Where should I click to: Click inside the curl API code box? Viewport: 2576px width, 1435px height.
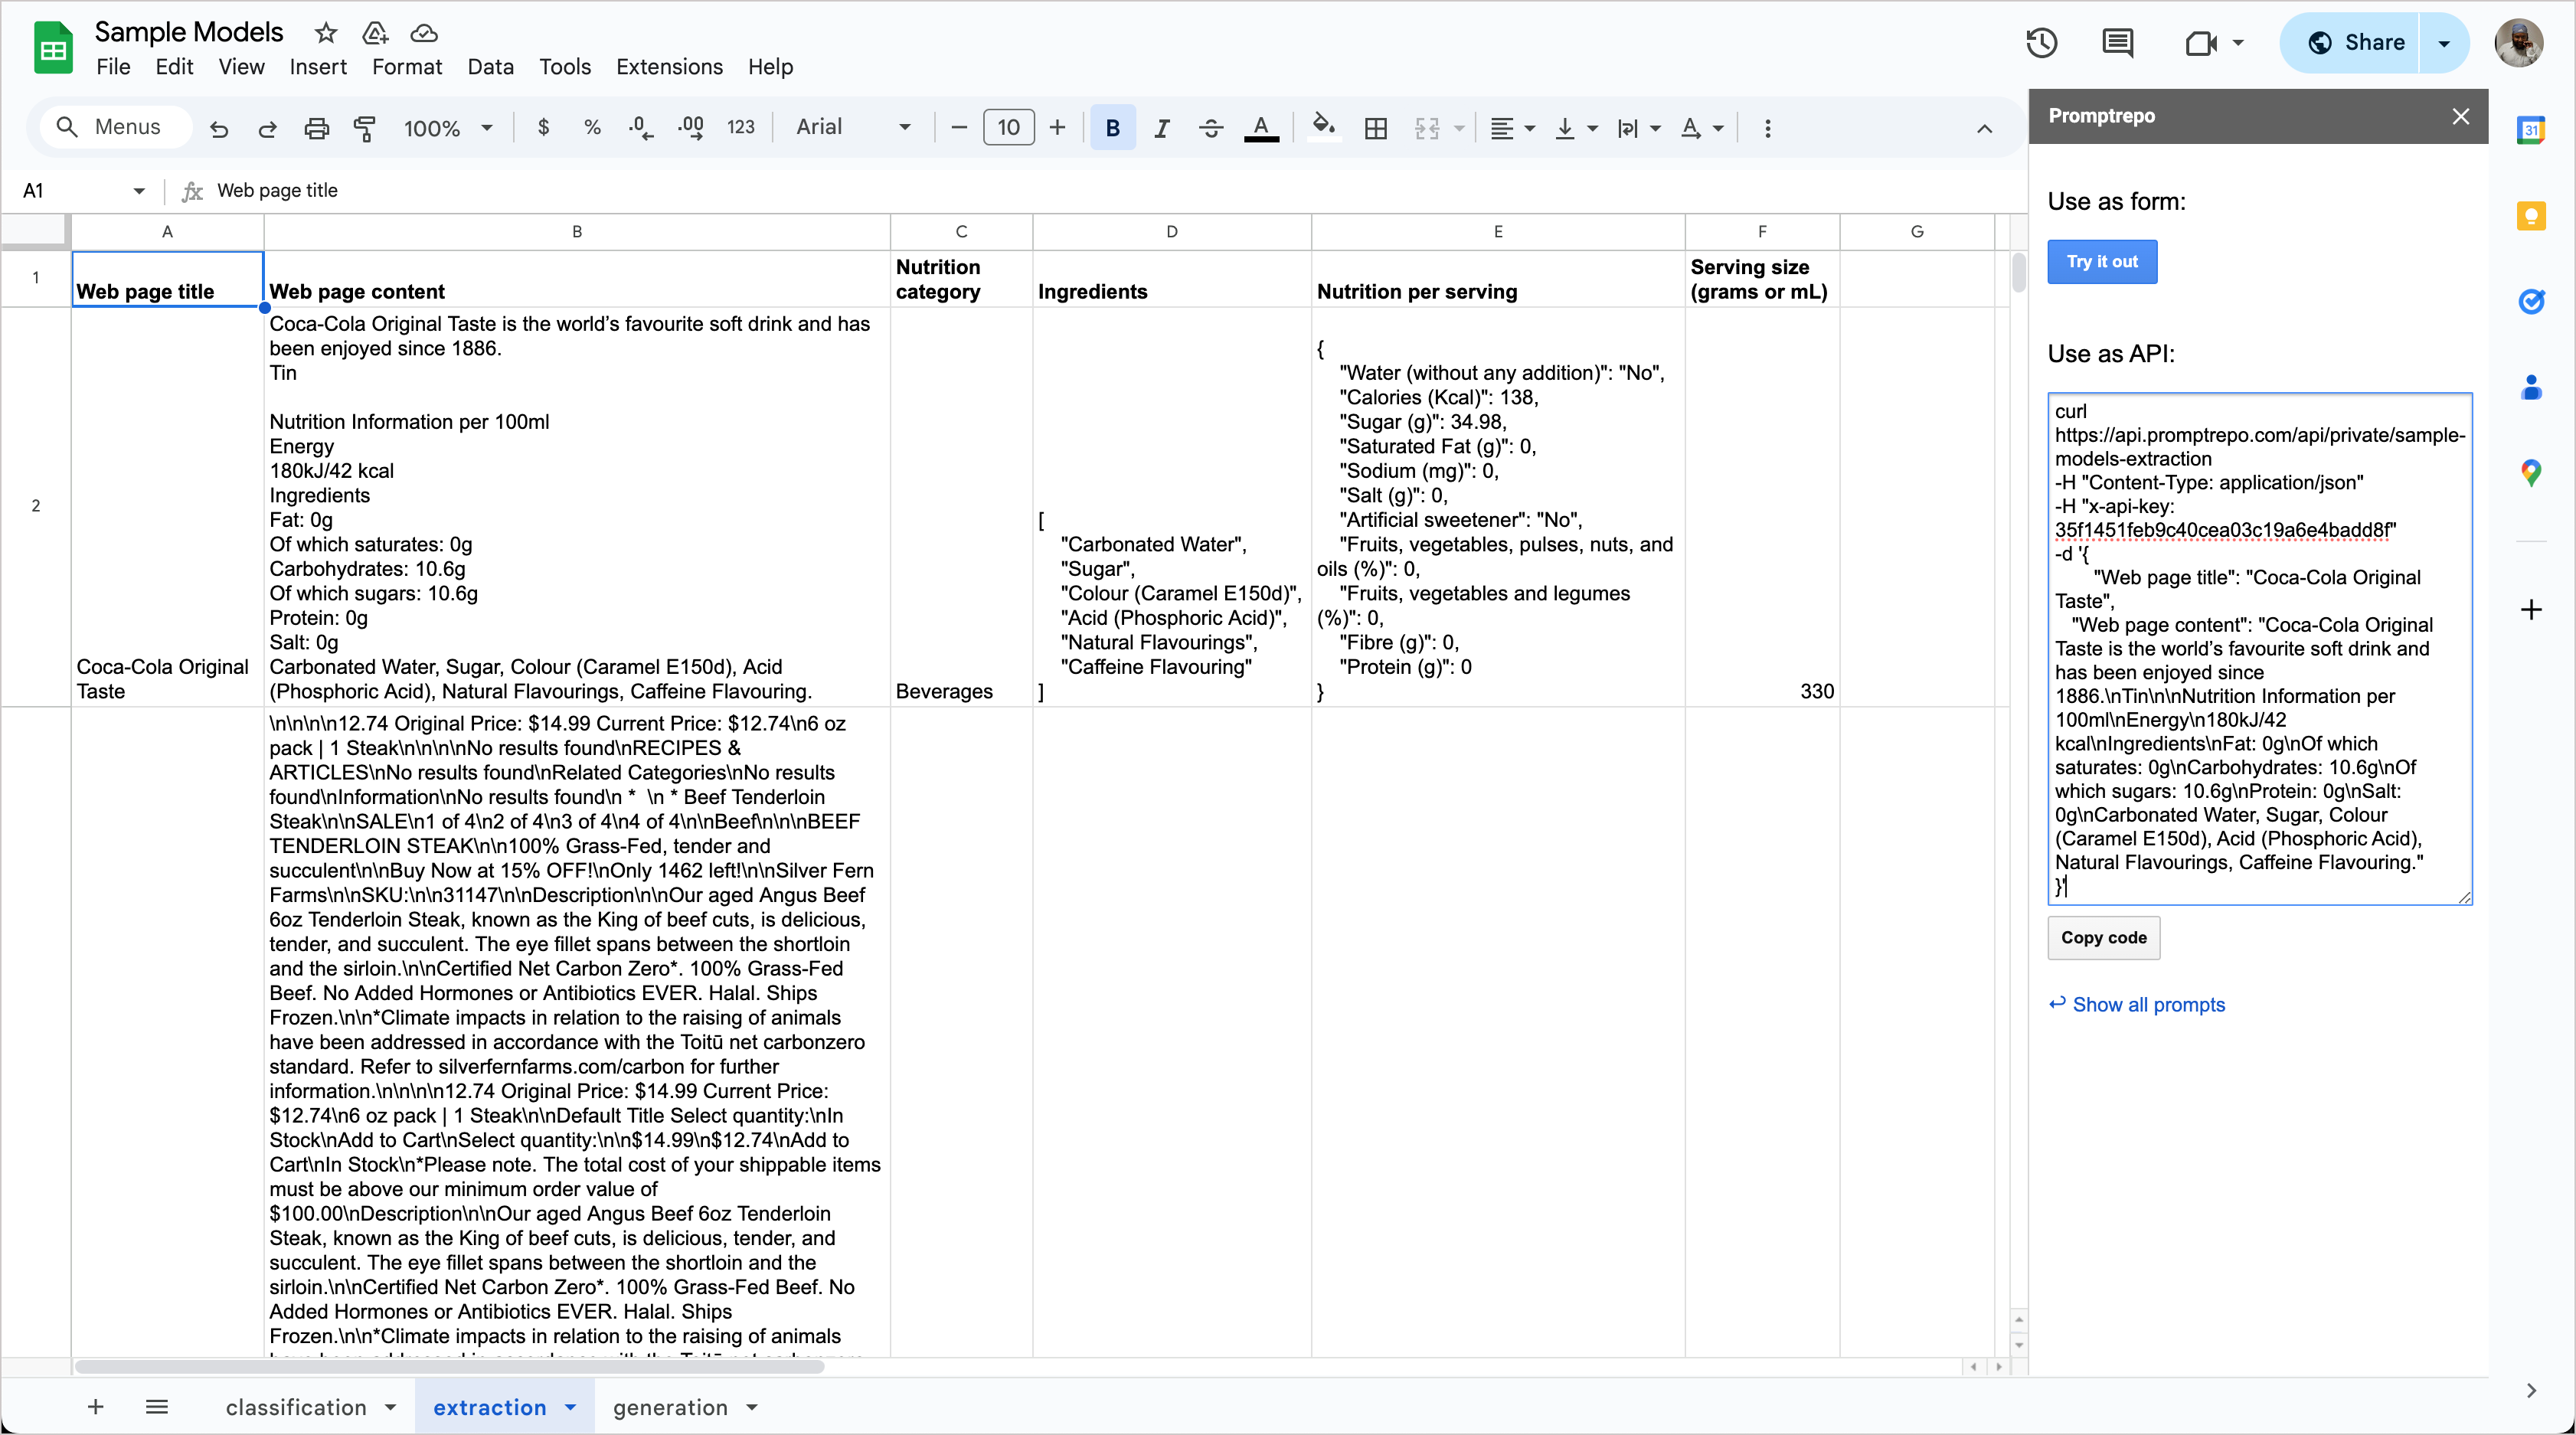click(x=2260, y=649)
